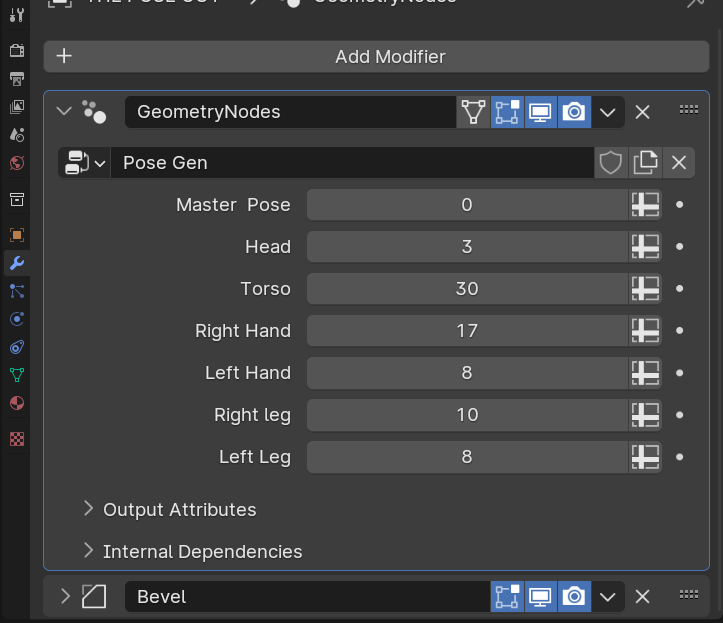Toggle Bevel edit mode display
The height and width of the screenshot is (623, 723).
(x=507, y=597)
